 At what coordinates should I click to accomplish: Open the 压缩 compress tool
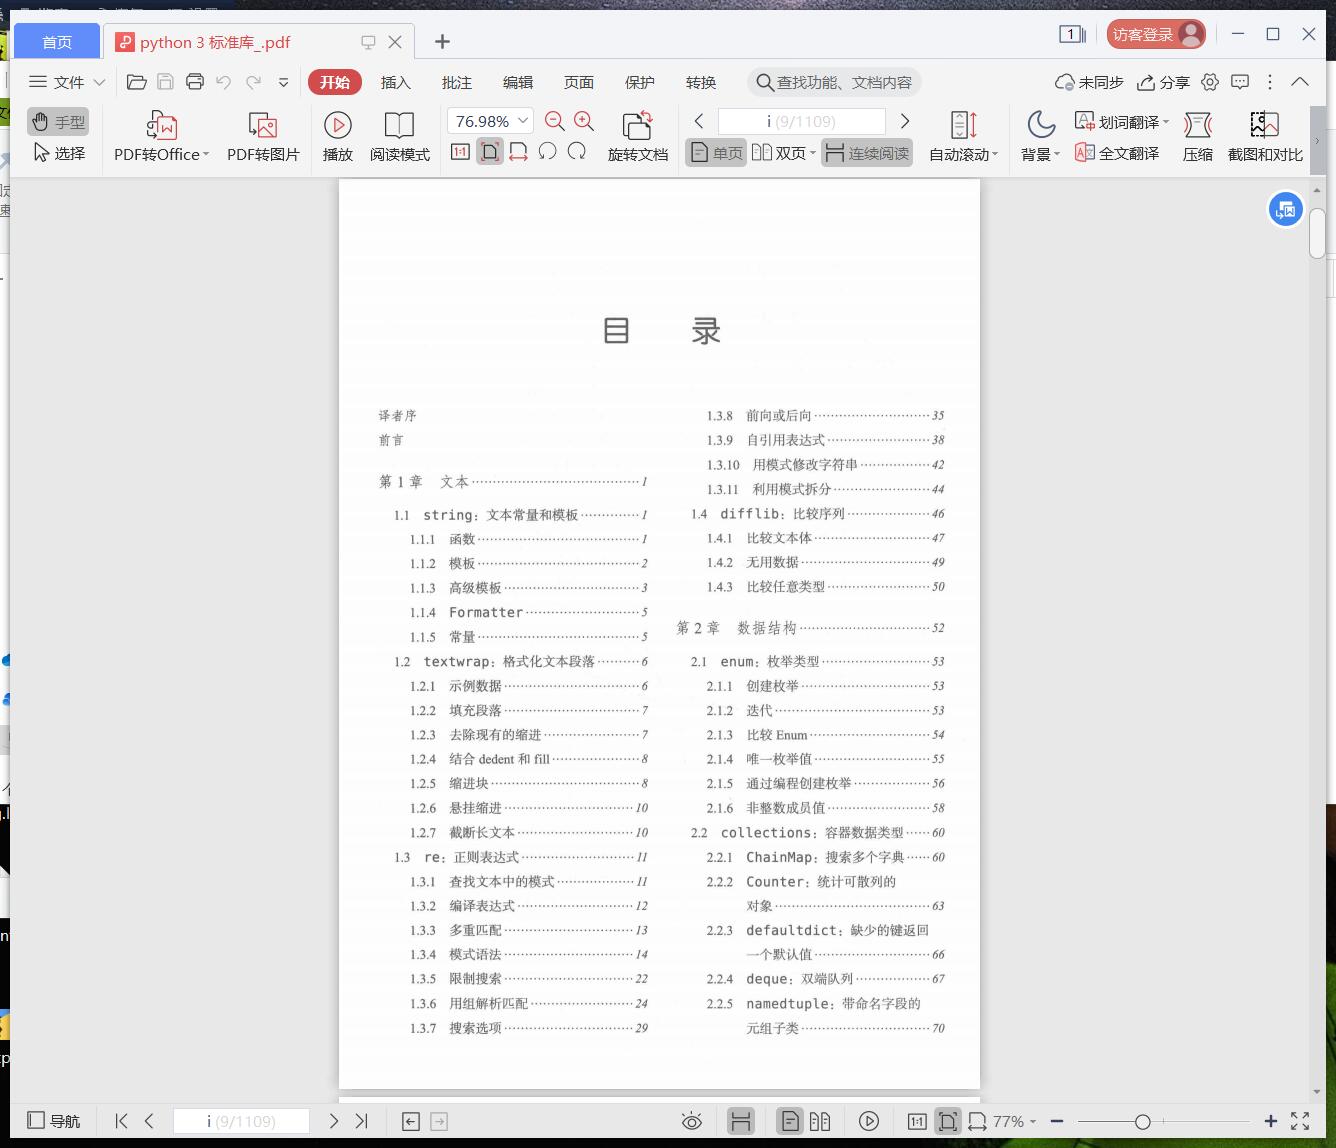pos(1197,137)
